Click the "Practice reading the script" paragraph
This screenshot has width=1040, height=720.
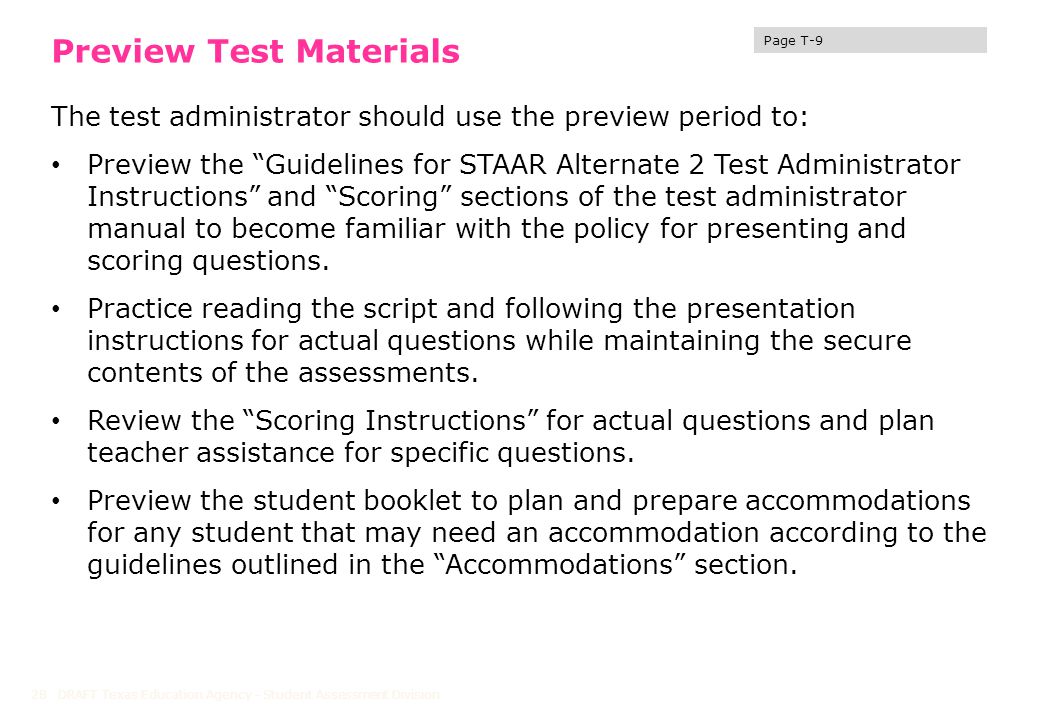tap(499, 341)
